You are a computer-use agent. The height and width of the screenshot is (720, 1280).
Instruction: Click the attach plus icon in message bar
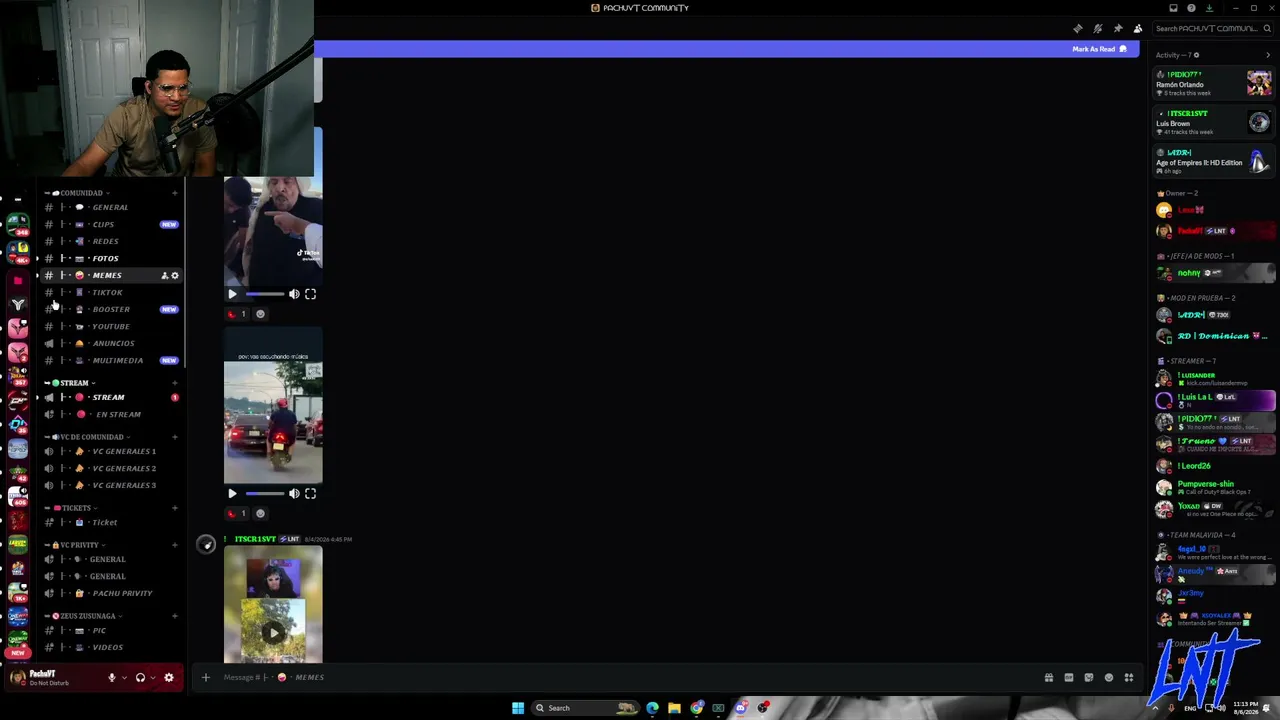point(205,677)
